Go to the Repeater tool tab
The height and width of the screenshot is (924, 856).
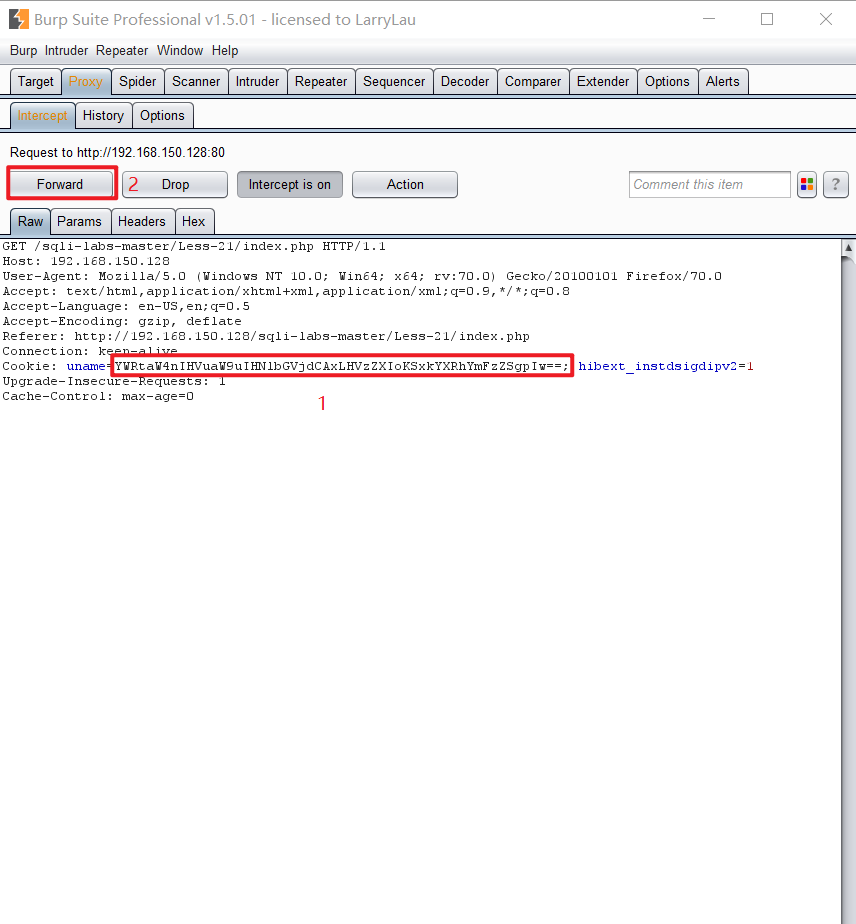click(320, 81)
